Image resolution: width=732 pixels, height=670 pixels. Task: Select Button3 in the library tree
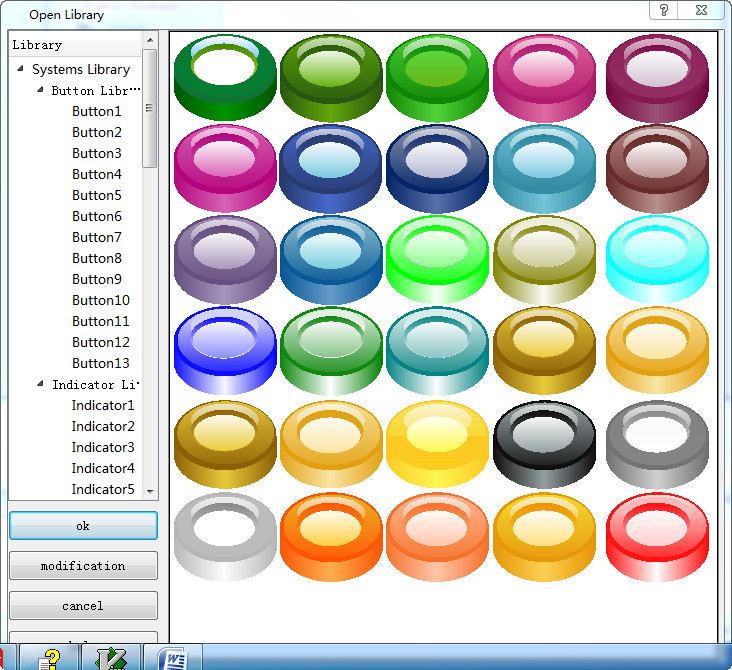pyautogui.click(x=97, y=153)
